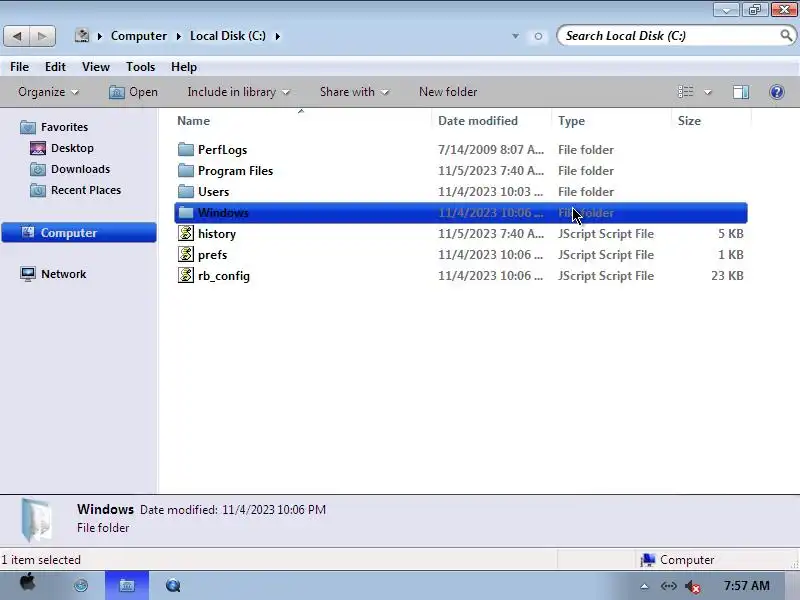Select Computer in the navigation pane
800x600 pixels.
[x=79, y=233]
